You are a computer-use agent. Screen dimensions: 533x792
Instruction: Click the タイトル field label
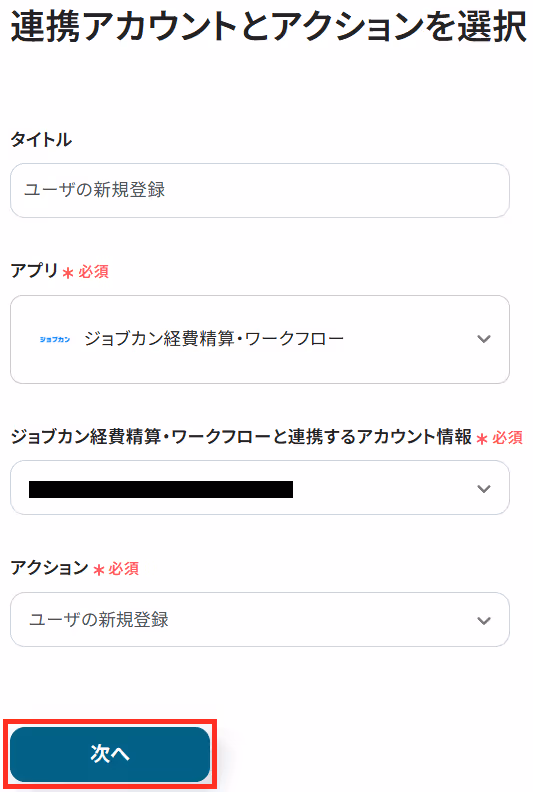[41, 139]
